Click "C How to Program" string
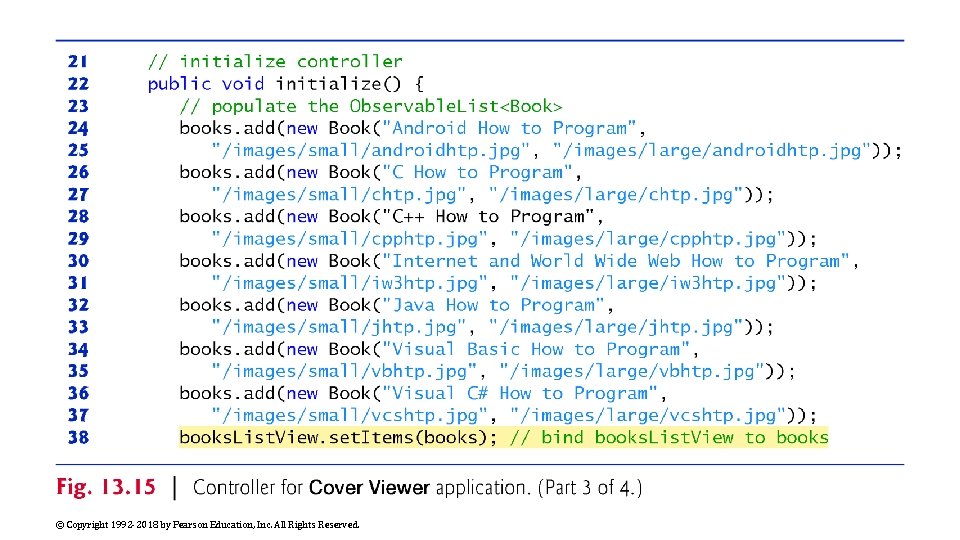Viewport: 960px width, 540px height. (477, 172)
